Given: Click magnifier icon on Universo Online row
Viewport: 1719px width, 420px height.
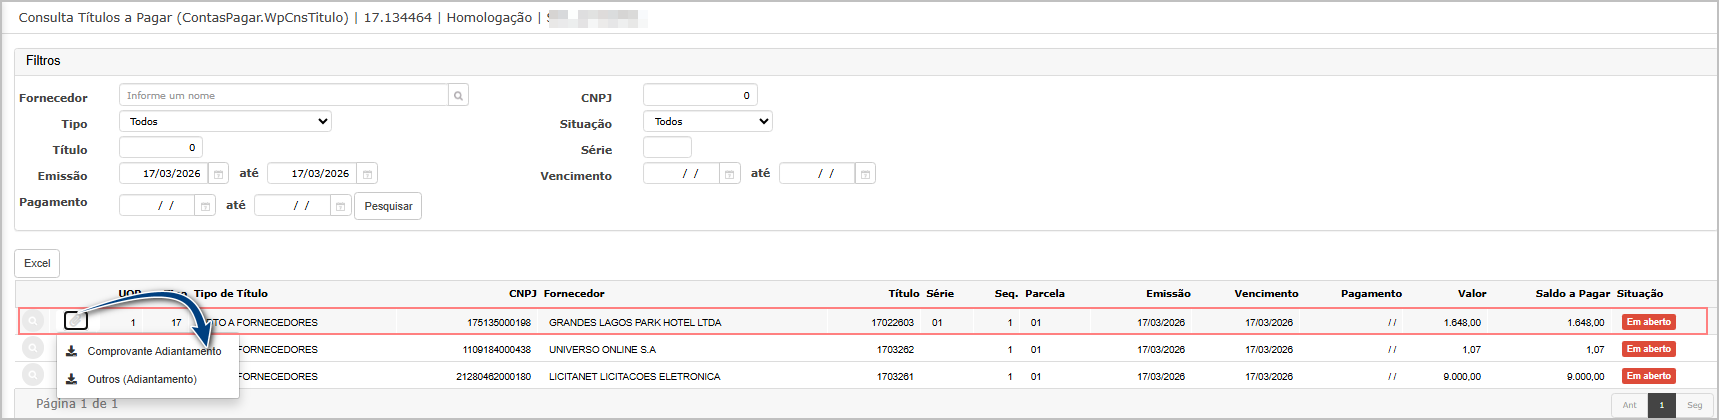Looking at the screenshot, I should click(x=33, y=348).
